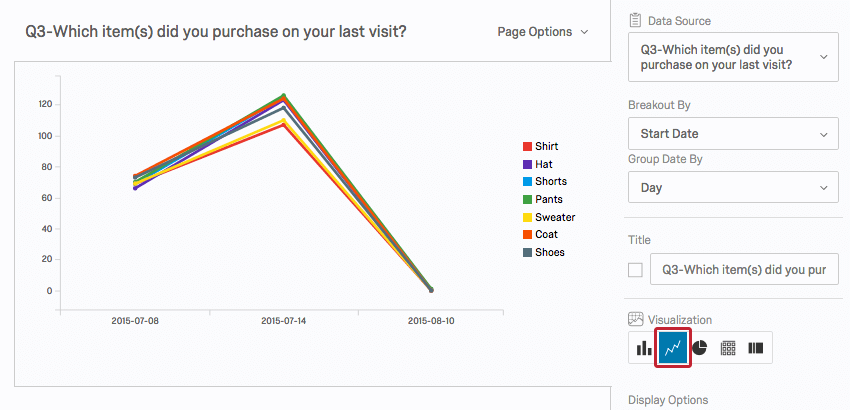Toggle the Title checkbox
Screen dimensions: 850x410
click(635, 269)
